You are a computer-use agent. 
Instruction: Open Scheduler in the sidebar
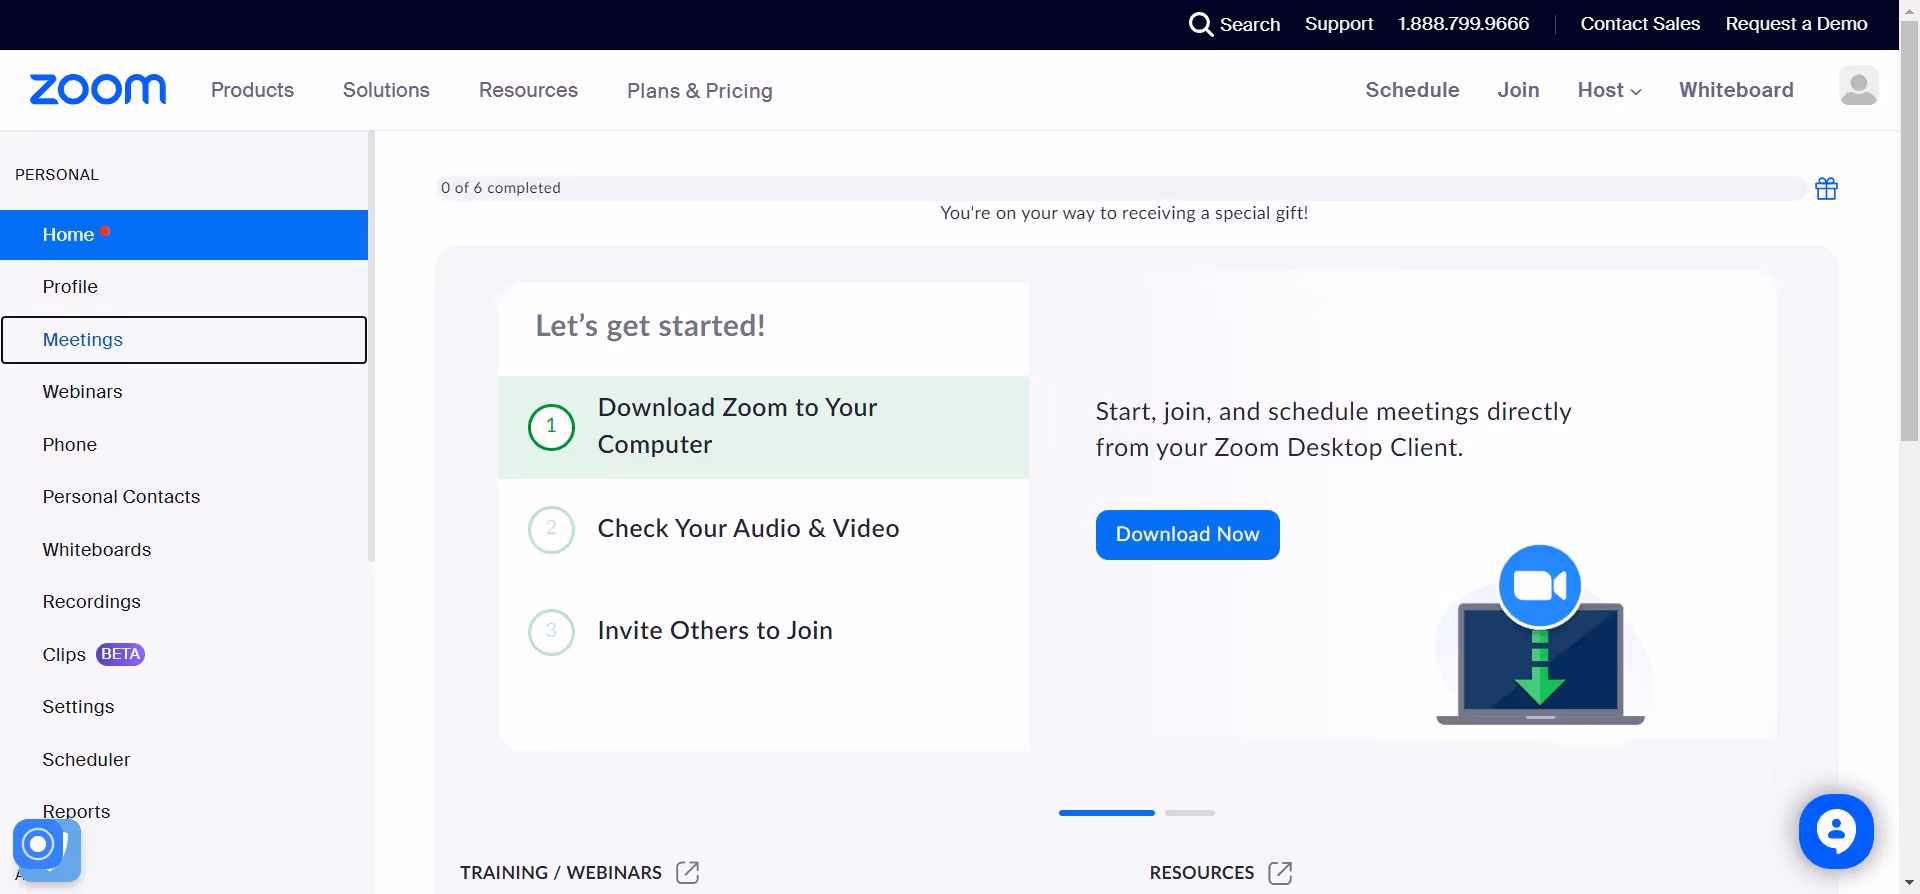click(x=184, y=760)
